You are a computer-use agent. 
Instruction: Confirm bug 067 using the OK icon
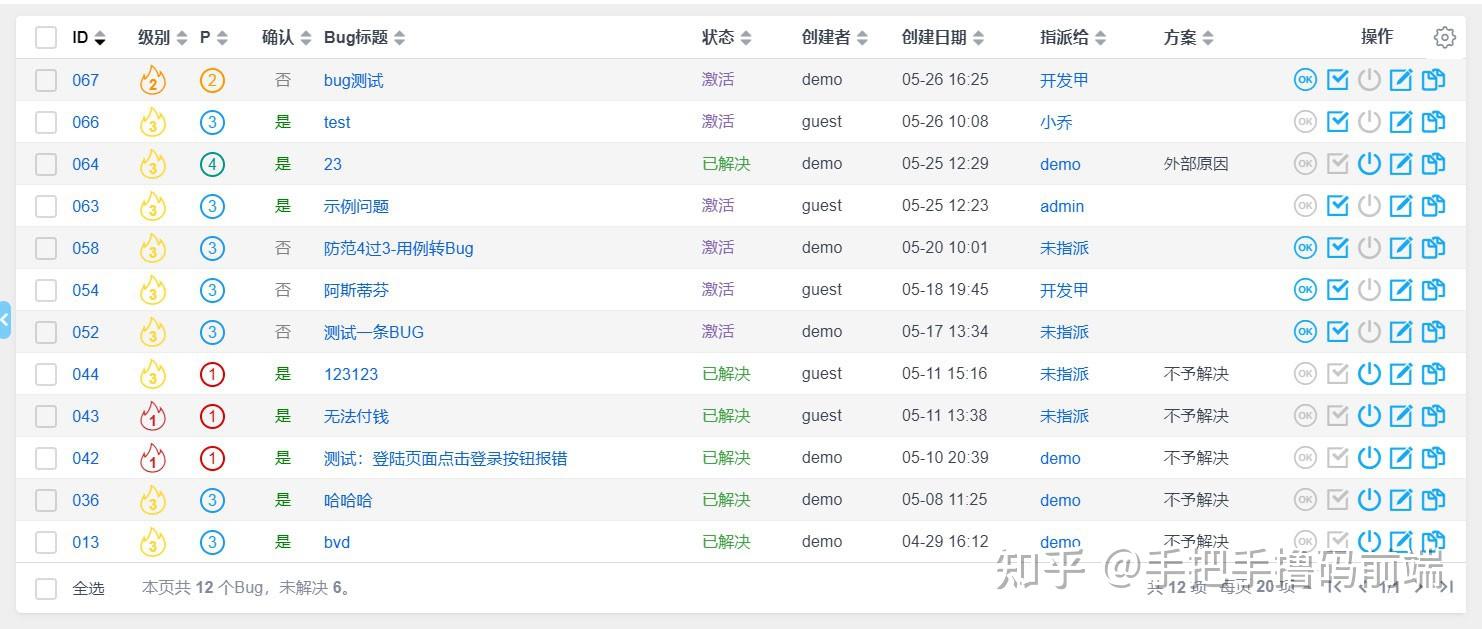pyautogui.click(x=1305, y=79)
